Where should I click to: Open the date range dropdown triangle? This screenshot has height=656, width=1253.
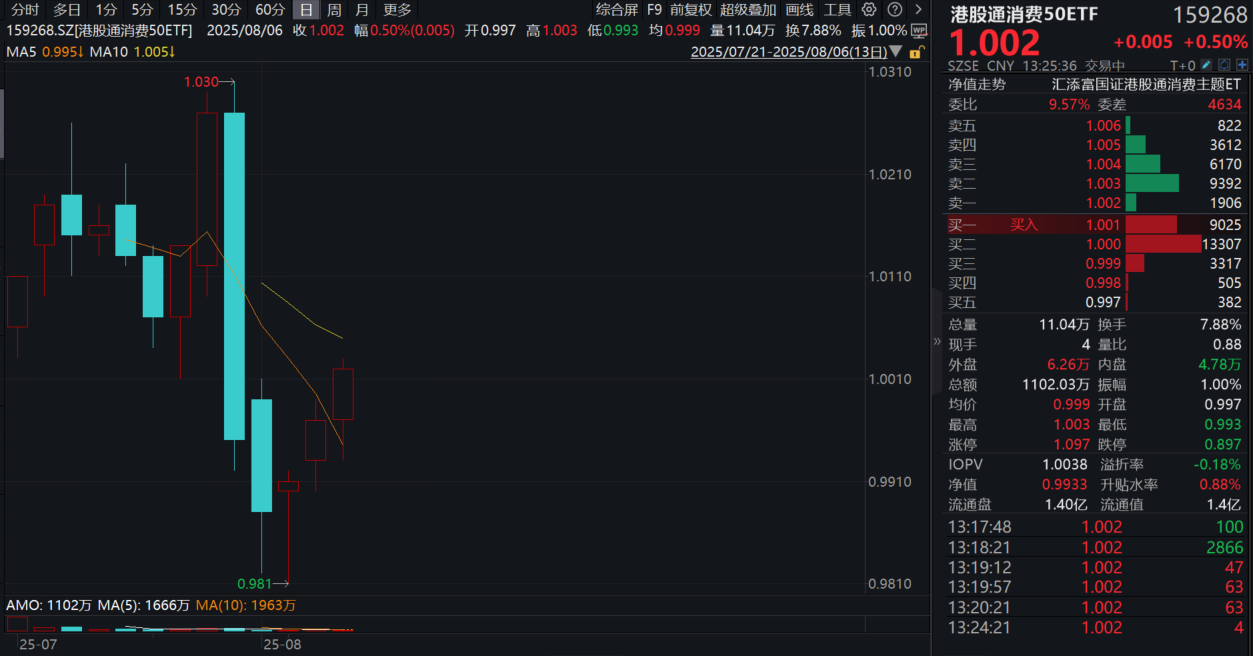894,52
